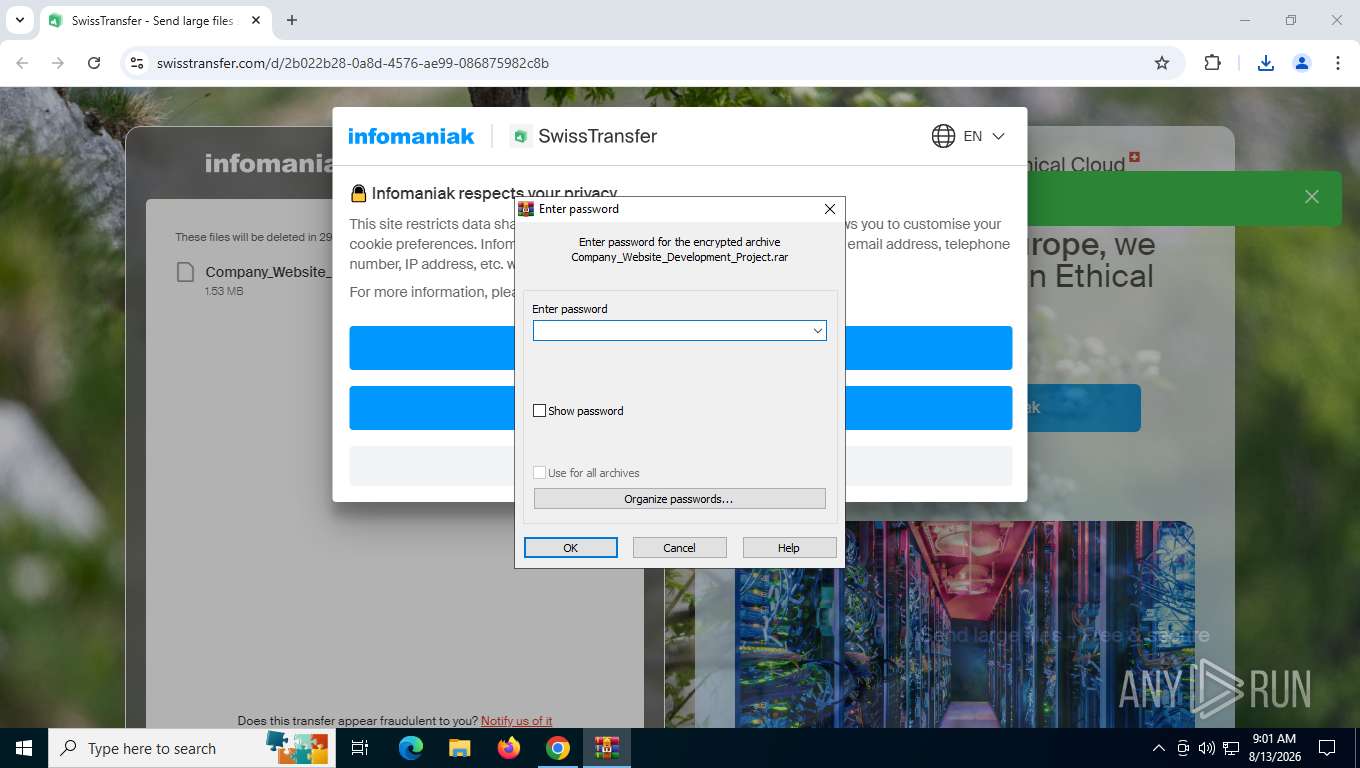Viewport: 1360px width, 768px height.
Task: Click the globe language icon
Action: point(943,136)
